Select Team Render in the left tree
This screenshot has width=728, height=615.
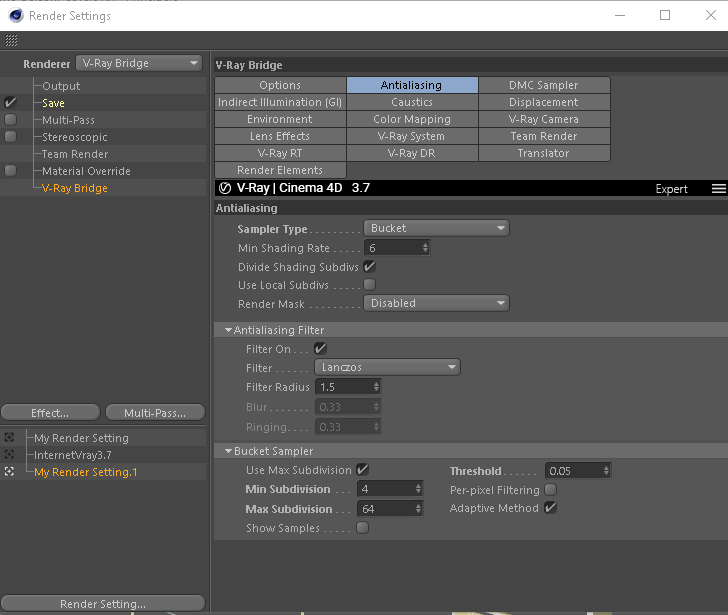[75, 154]
